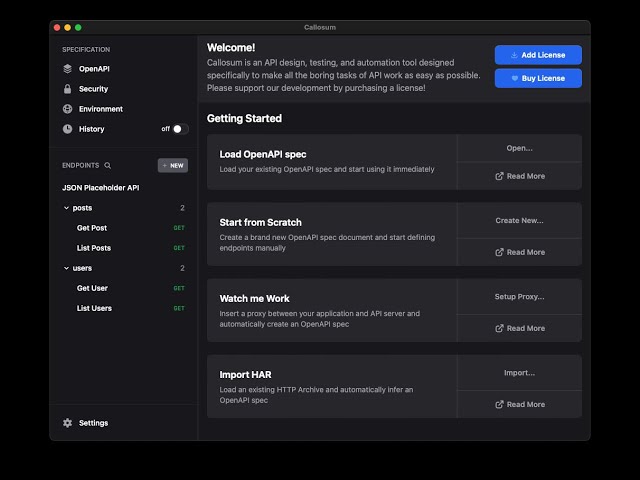Click the download icon on Add License

point(514,55)
